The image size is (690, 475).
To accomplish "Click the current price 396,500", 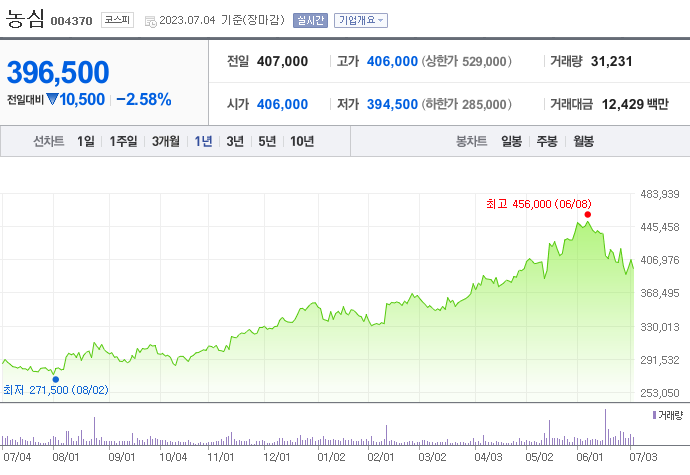I will [58, 72].
